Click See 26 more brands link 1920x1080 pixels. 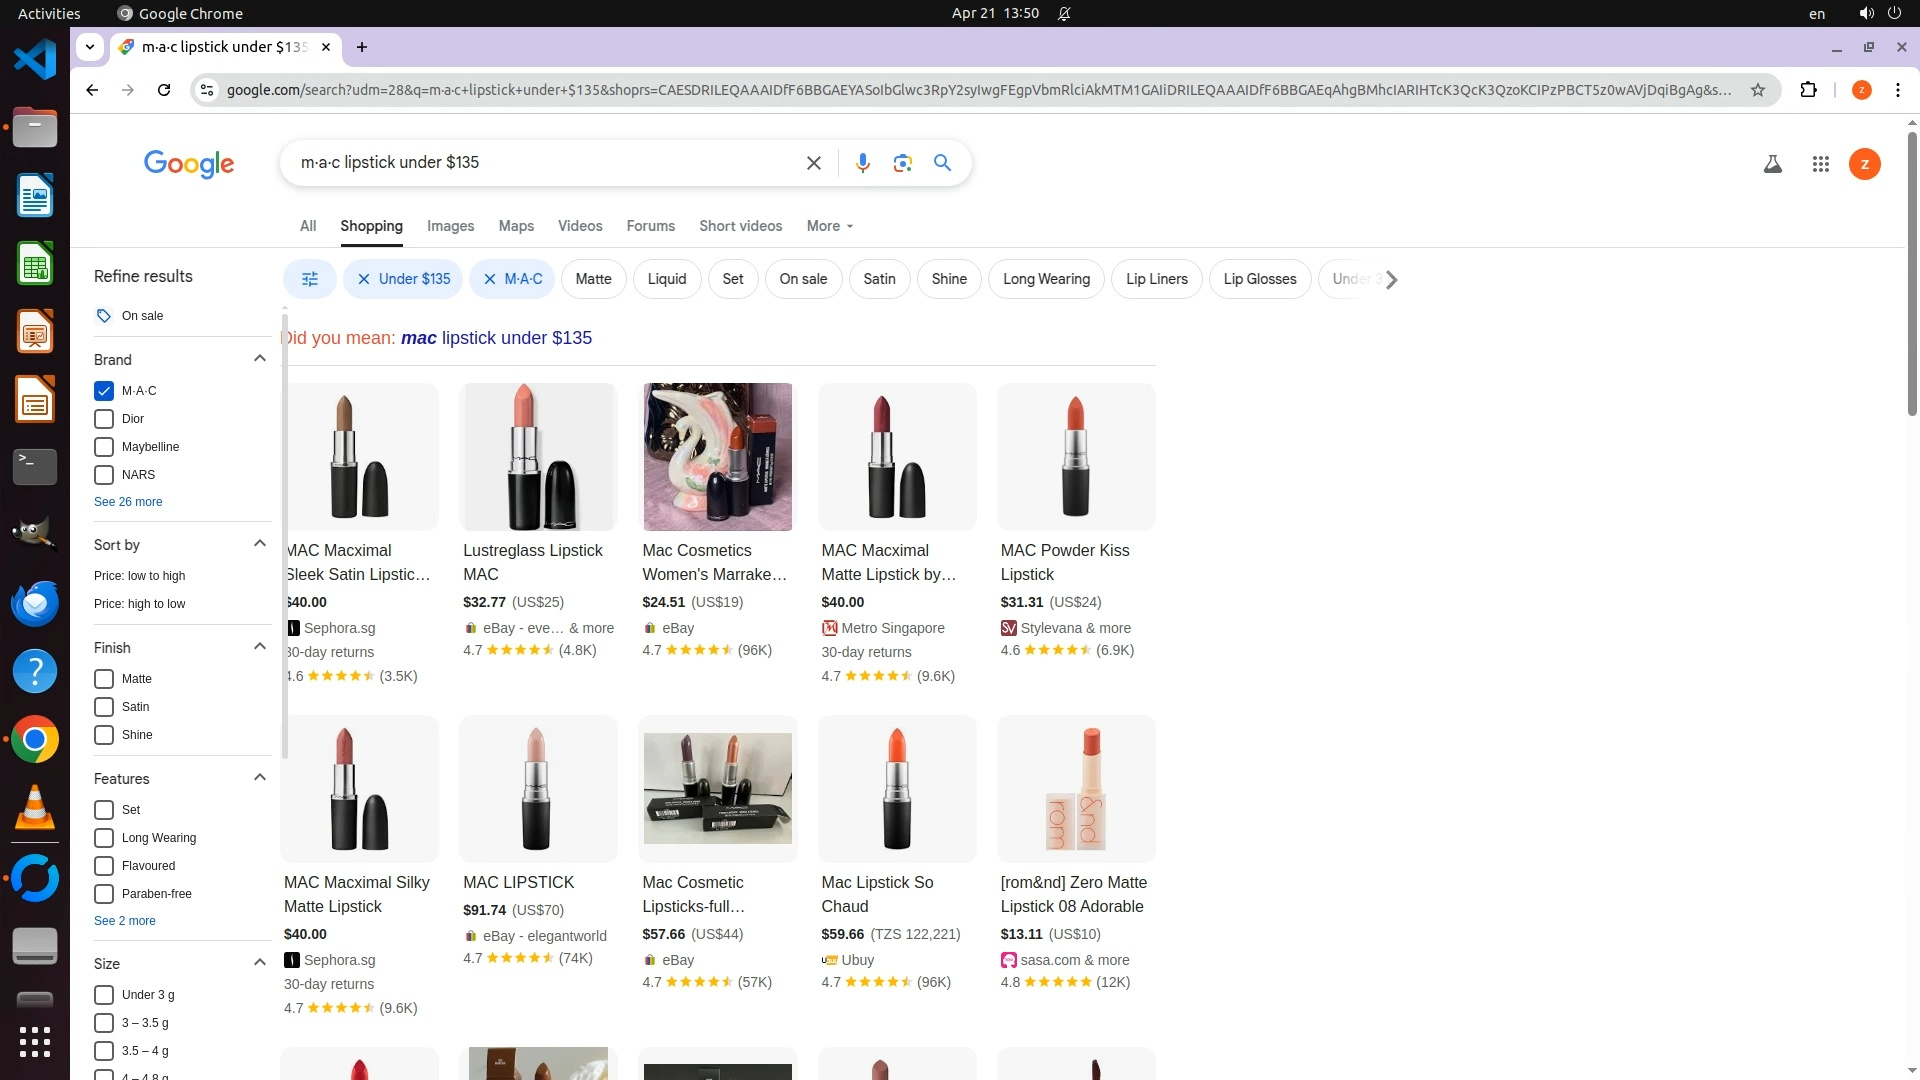[128, 502]
